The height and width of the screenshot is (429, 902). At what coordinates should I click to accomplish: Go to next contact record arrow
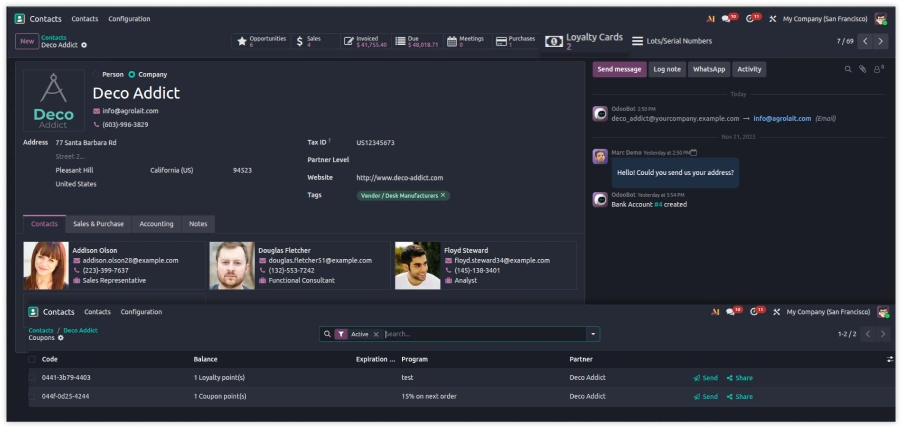click(x=881, y=41)
